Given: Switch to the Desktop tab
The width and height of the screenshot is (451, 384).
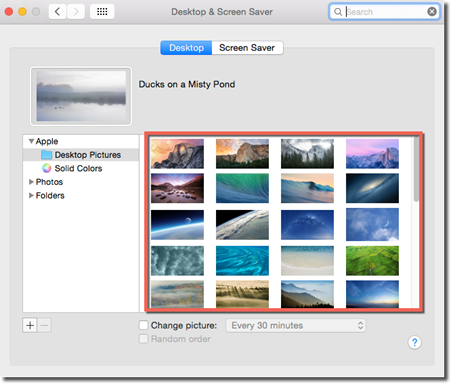Looking at the screenshot, I should (x=186, y=48).
